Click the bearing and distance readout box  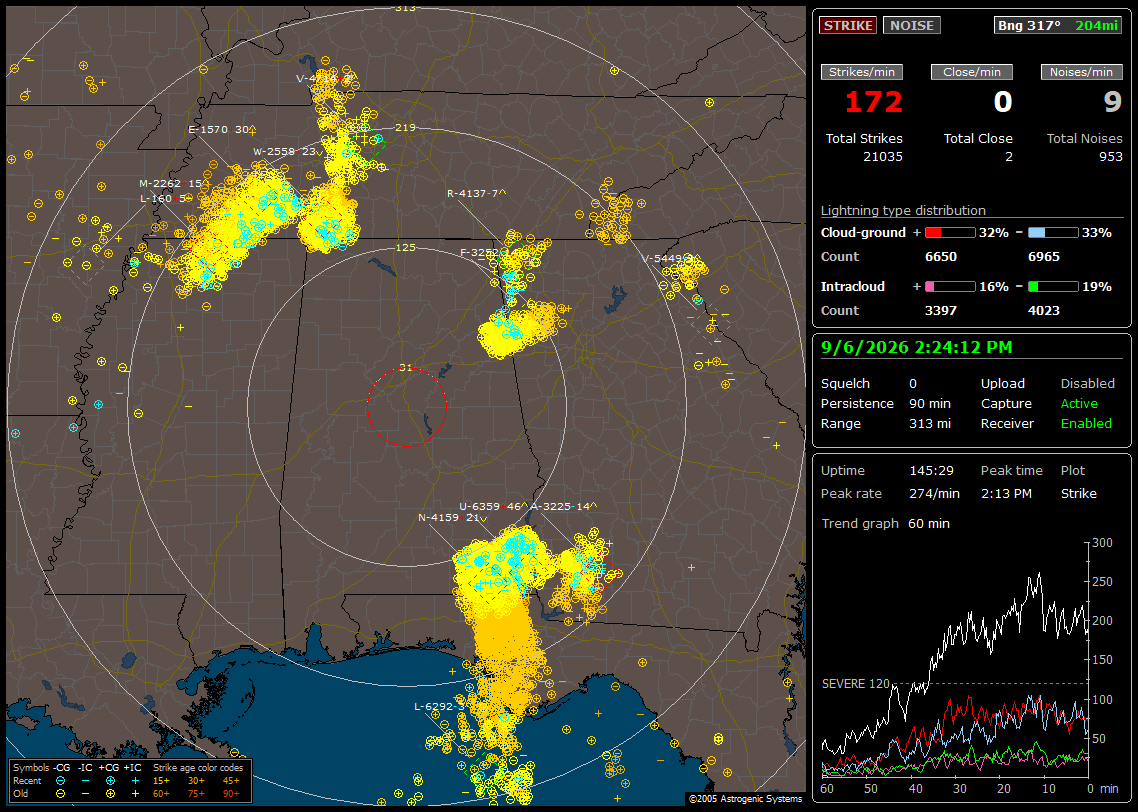[1058, 25]
